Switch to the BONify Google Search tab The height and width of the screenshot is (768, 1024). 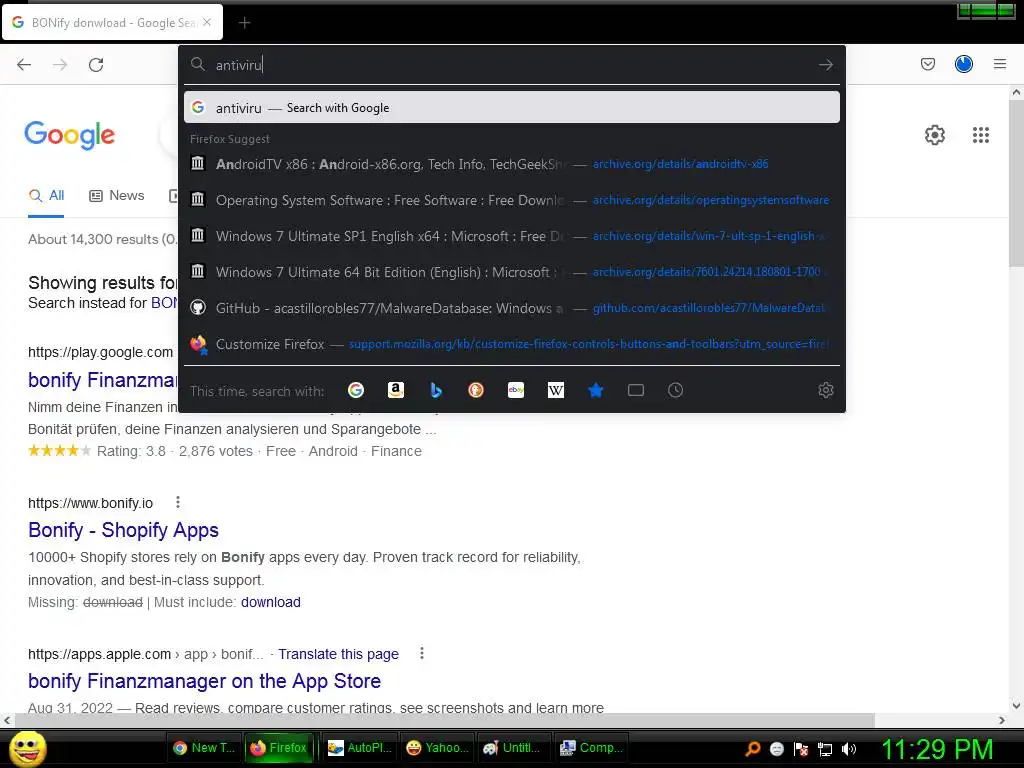[112, 22]
